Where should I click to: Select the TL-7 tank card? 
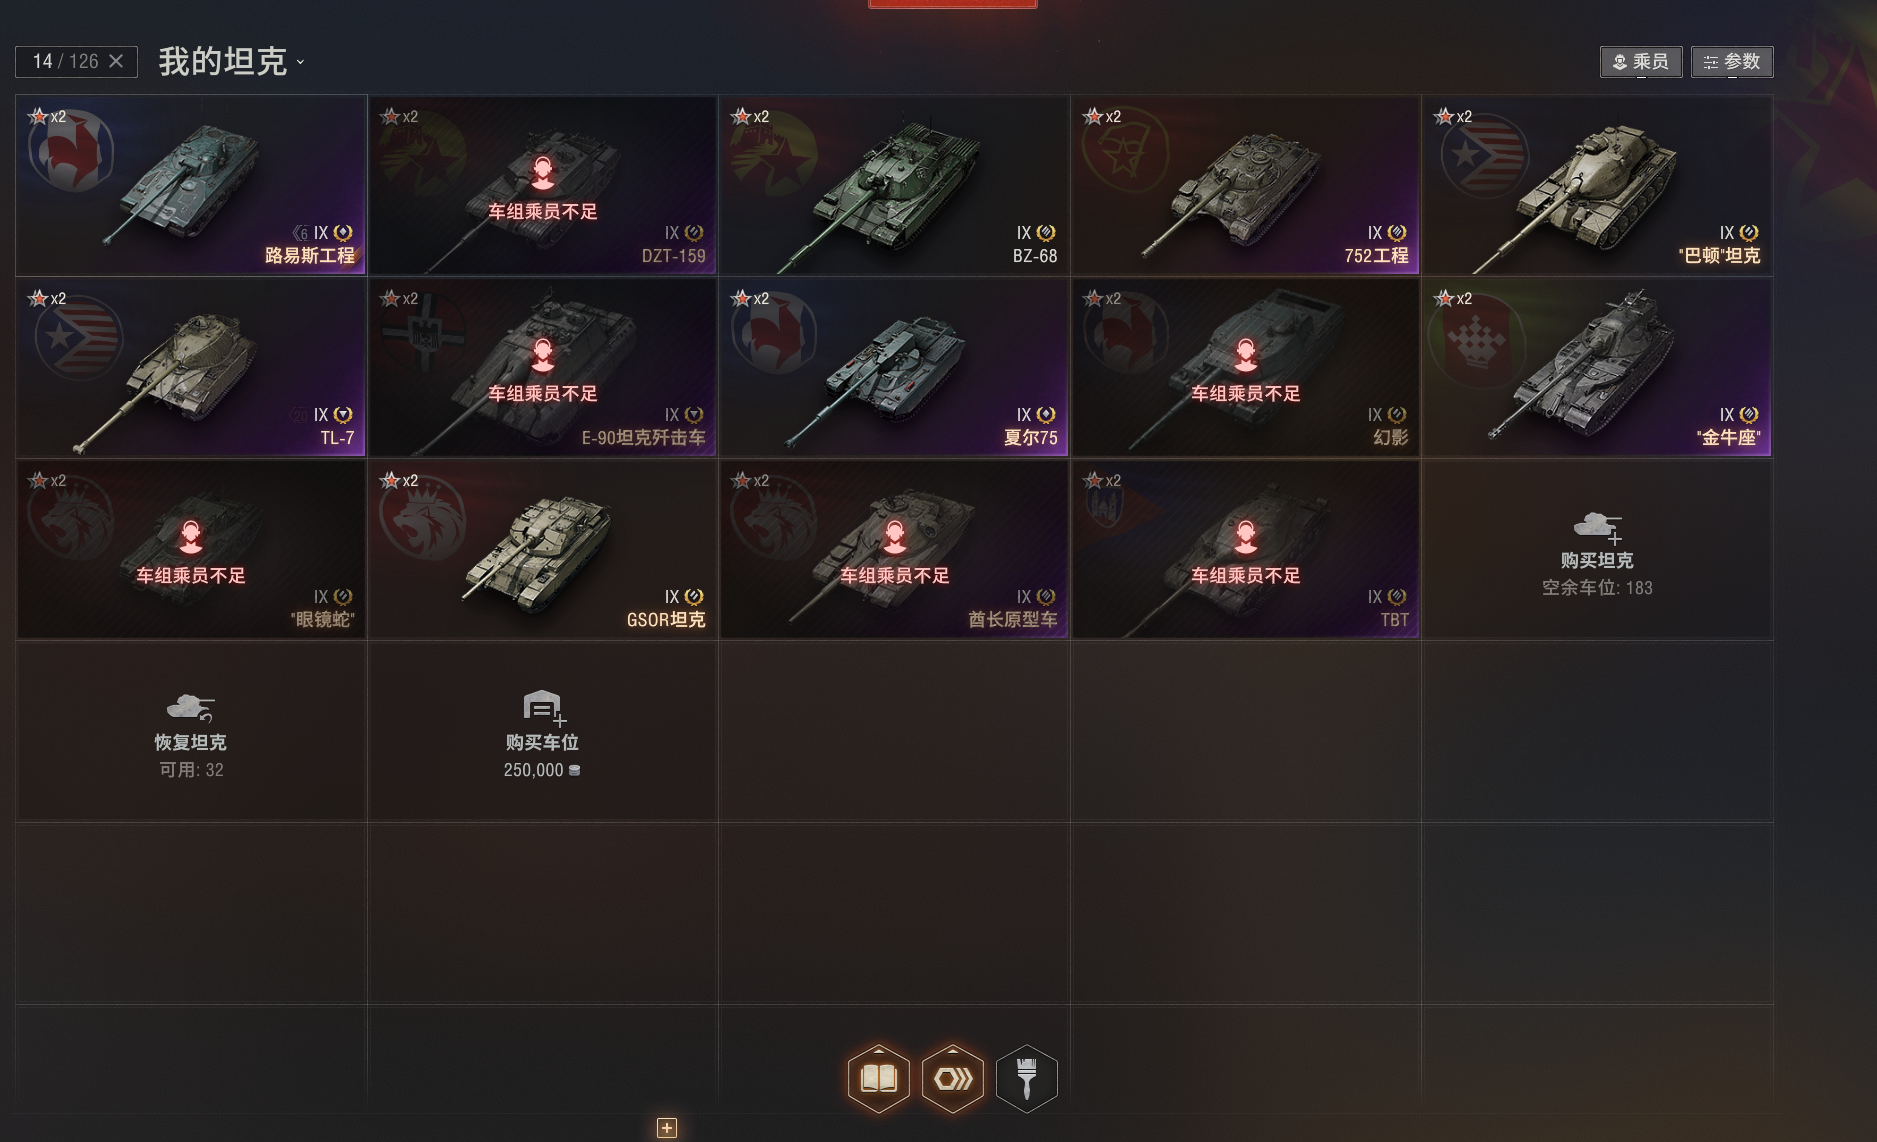[191, 367]
